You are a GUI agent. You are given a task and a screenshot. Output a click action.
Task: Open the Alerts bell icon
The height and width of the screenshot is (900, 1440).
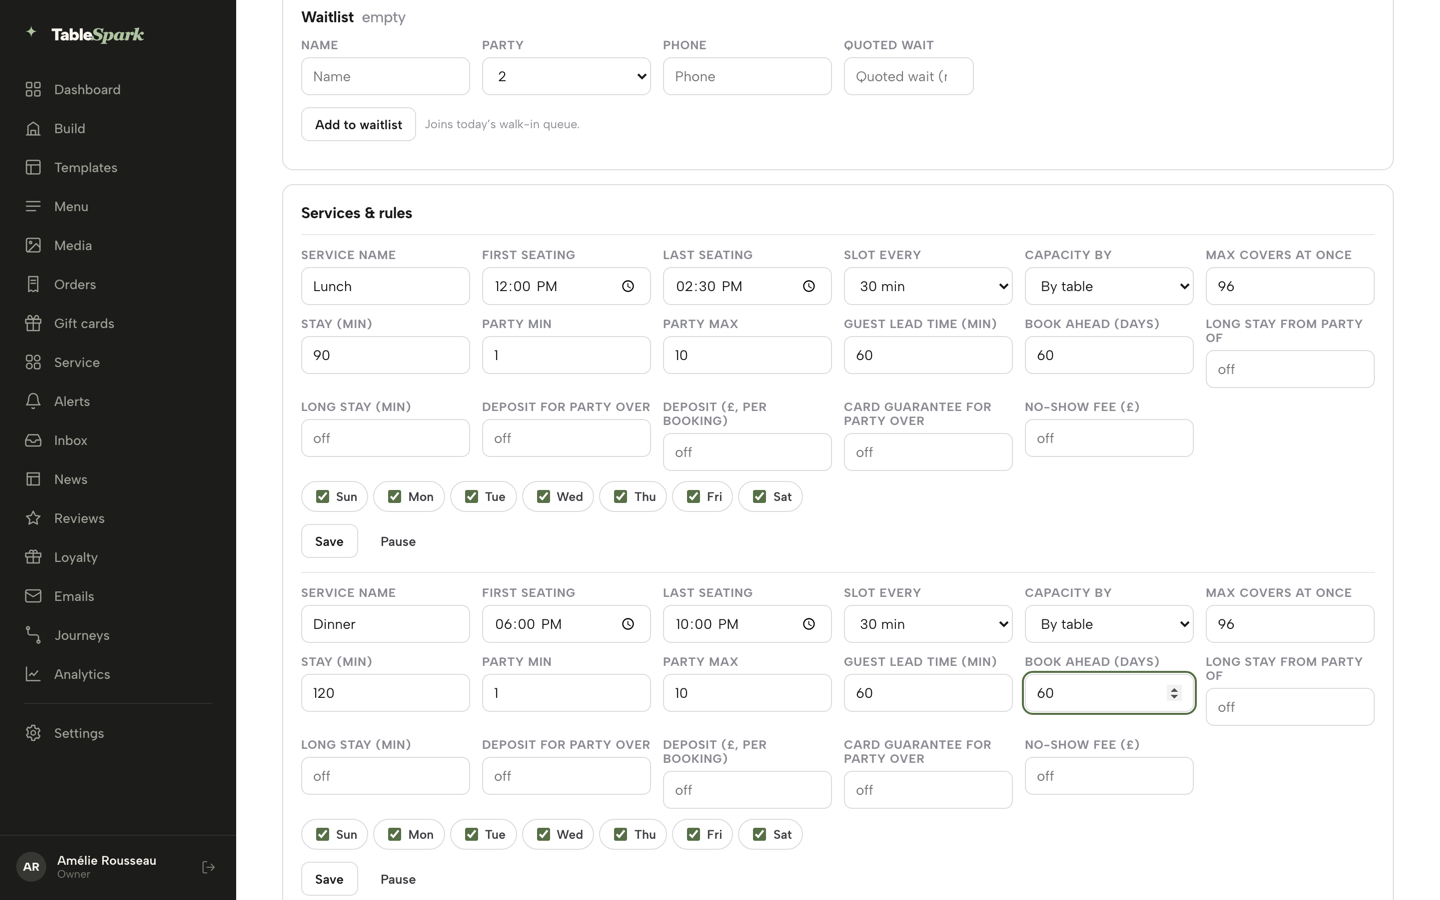33,401
